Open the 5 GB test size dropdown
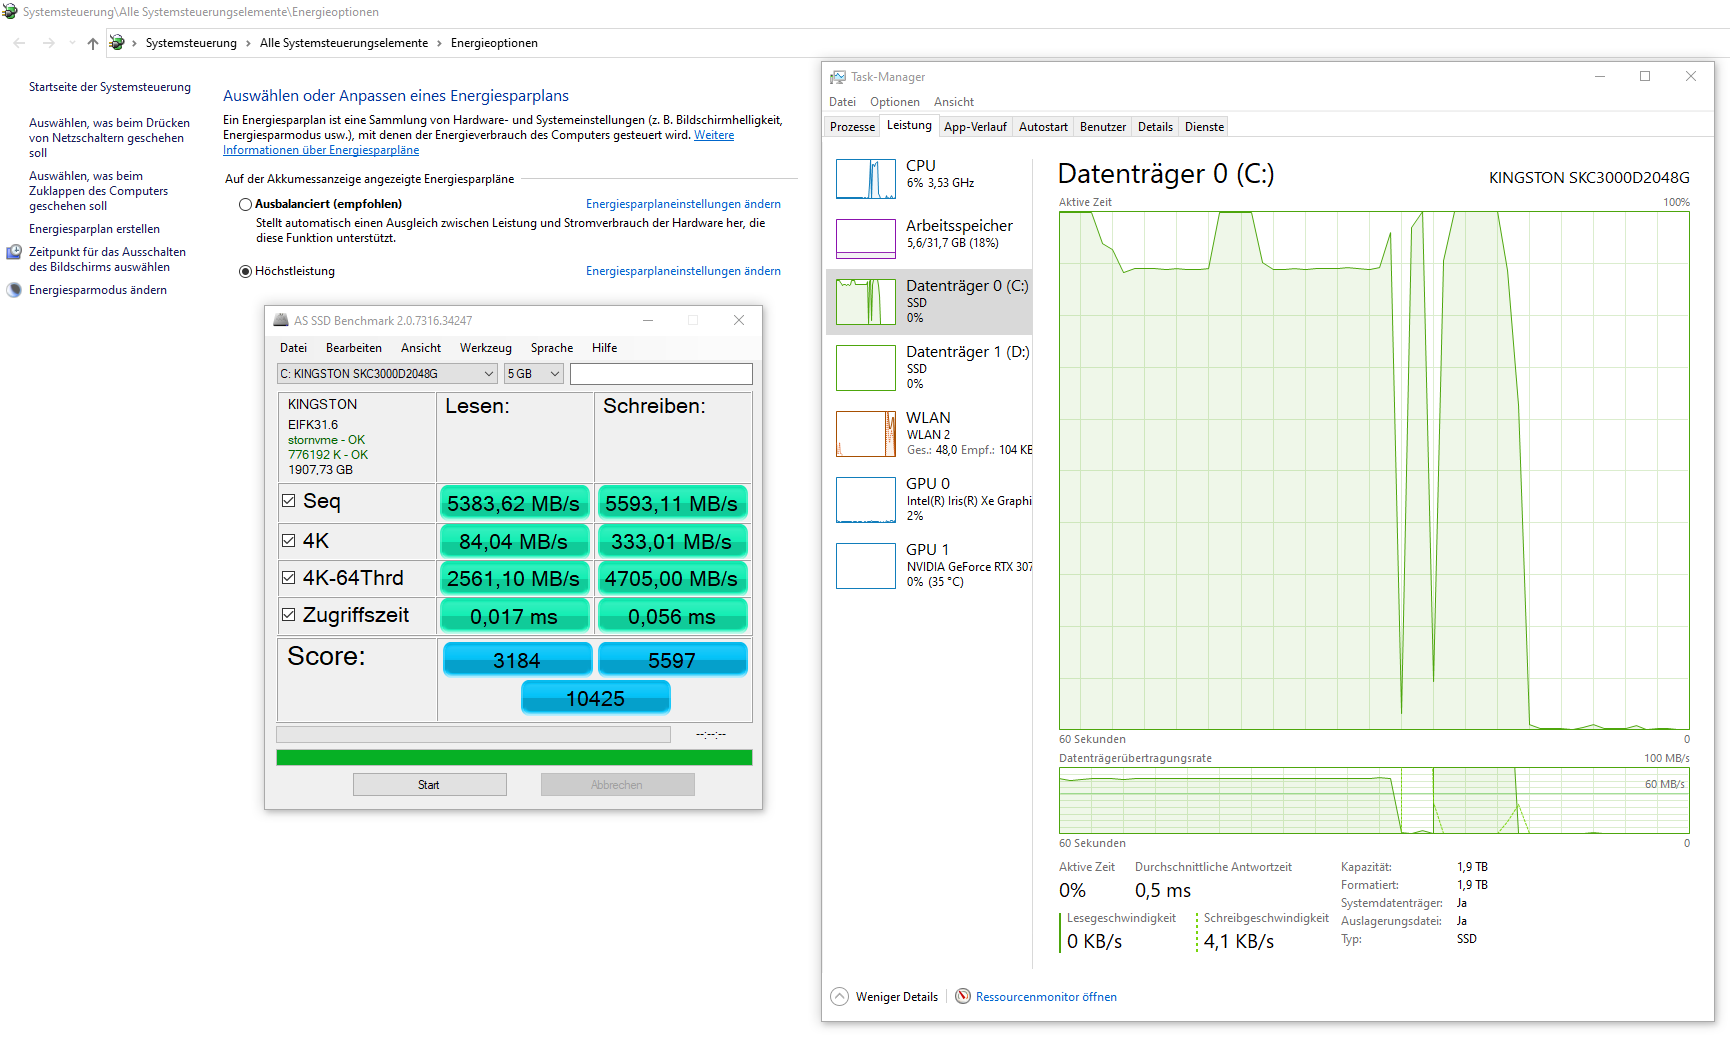The width and height of the screenshot is (1730, 1042). 534,374
